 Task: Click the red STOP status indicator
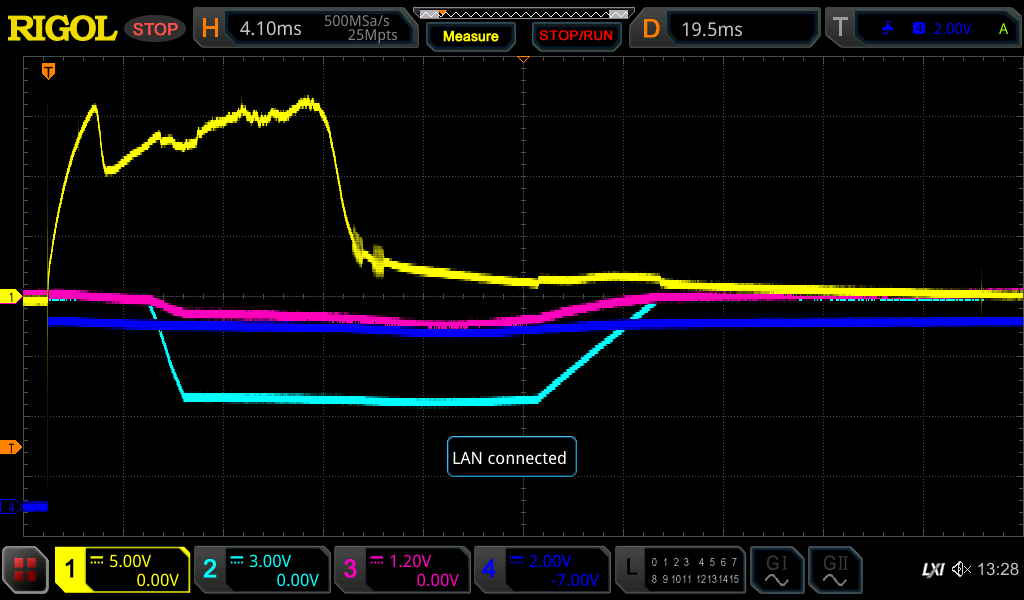click(155, 29)
